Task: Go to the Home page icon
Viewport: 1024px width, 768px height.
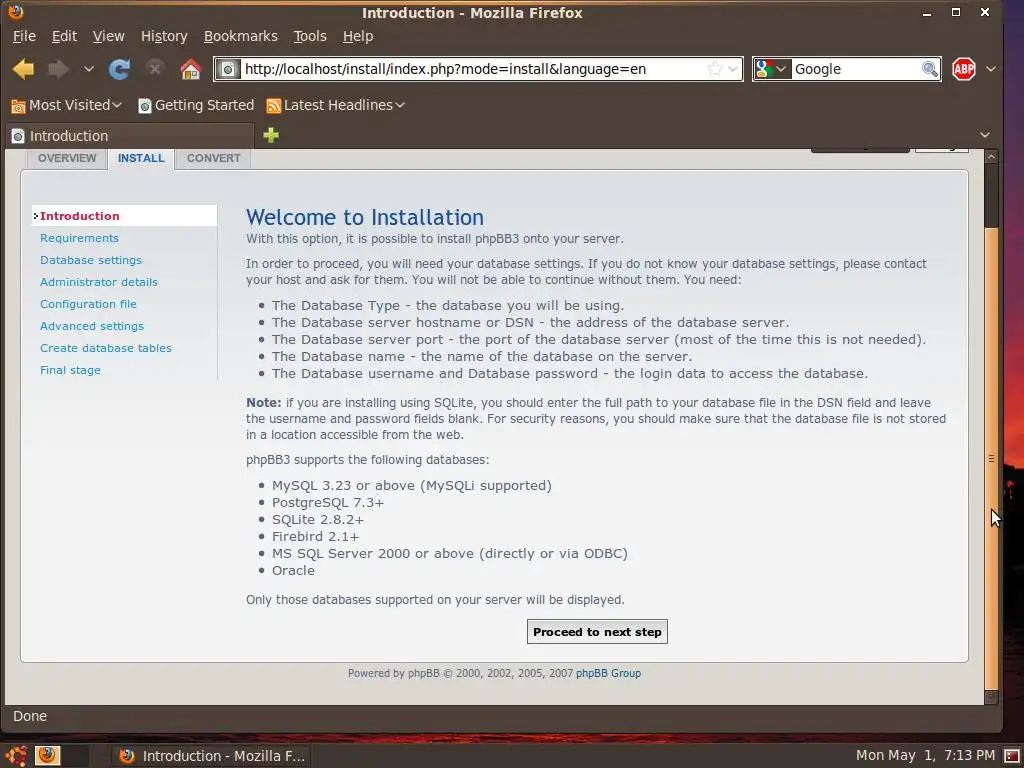Action: [x=191, y=69]
